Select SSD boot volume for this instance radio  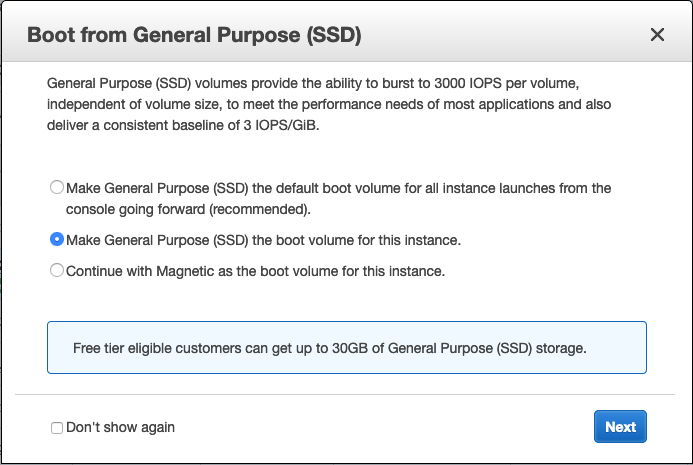(x=57, y=240)
